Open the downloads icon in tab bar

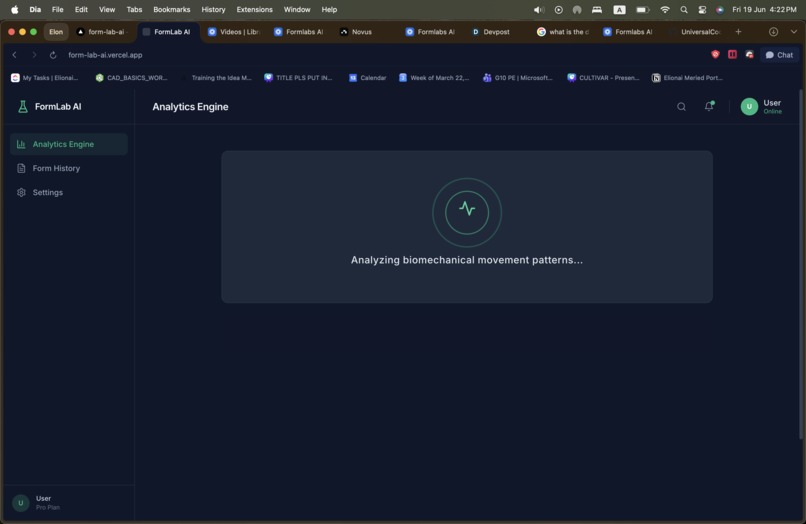(773, 32)
